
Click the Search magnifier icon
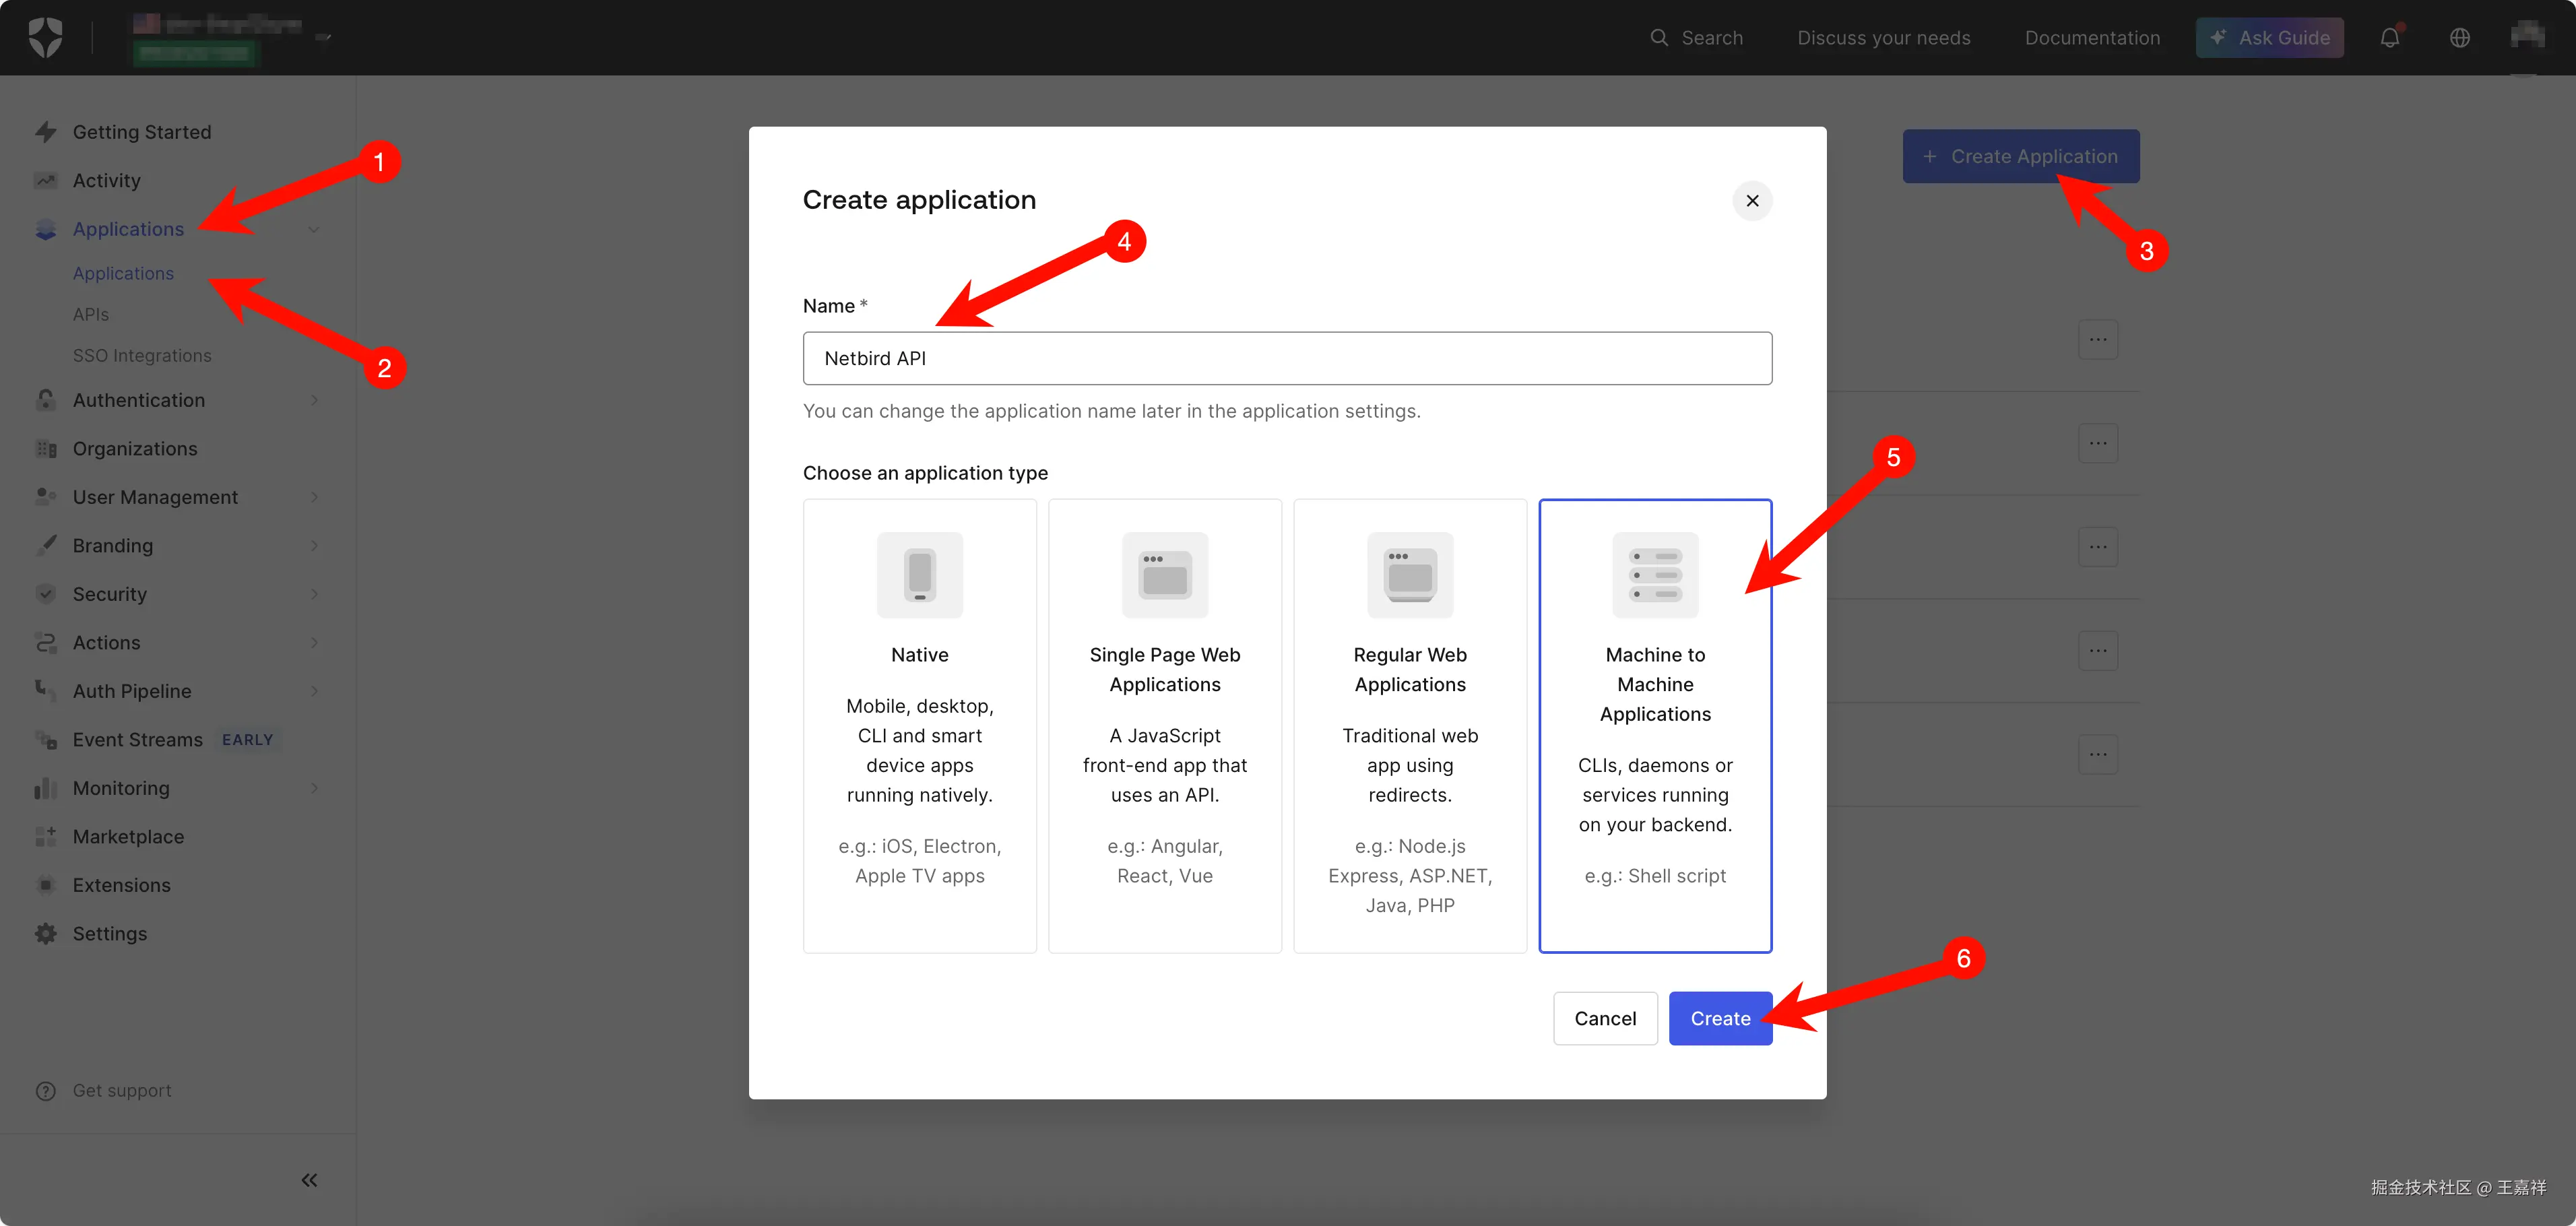coord(1659,37)
